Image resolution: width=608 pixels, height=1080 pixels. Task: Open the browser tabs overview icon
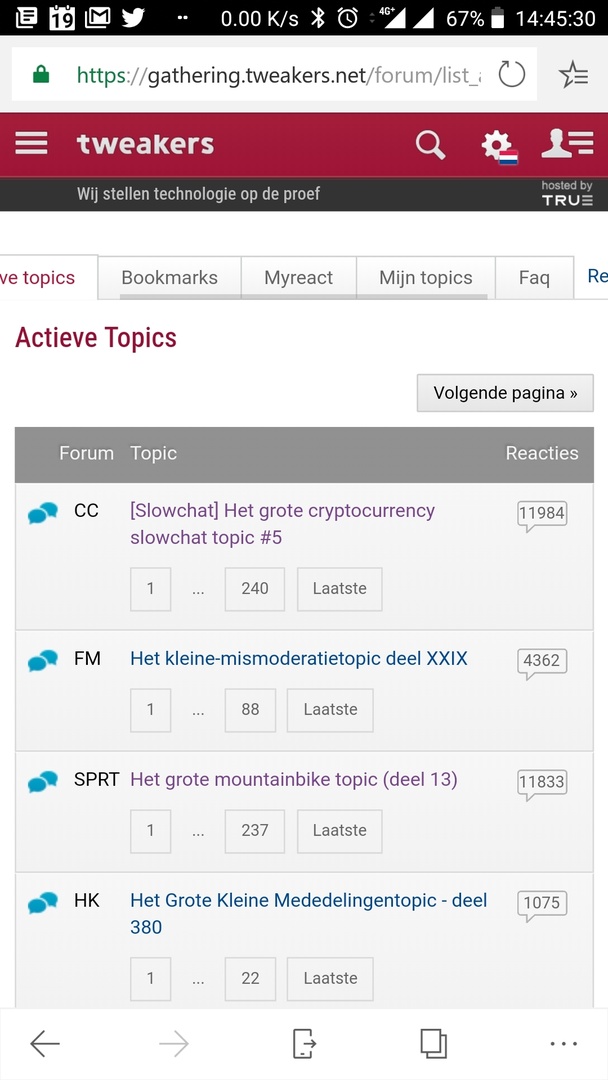pos(433,1044)
